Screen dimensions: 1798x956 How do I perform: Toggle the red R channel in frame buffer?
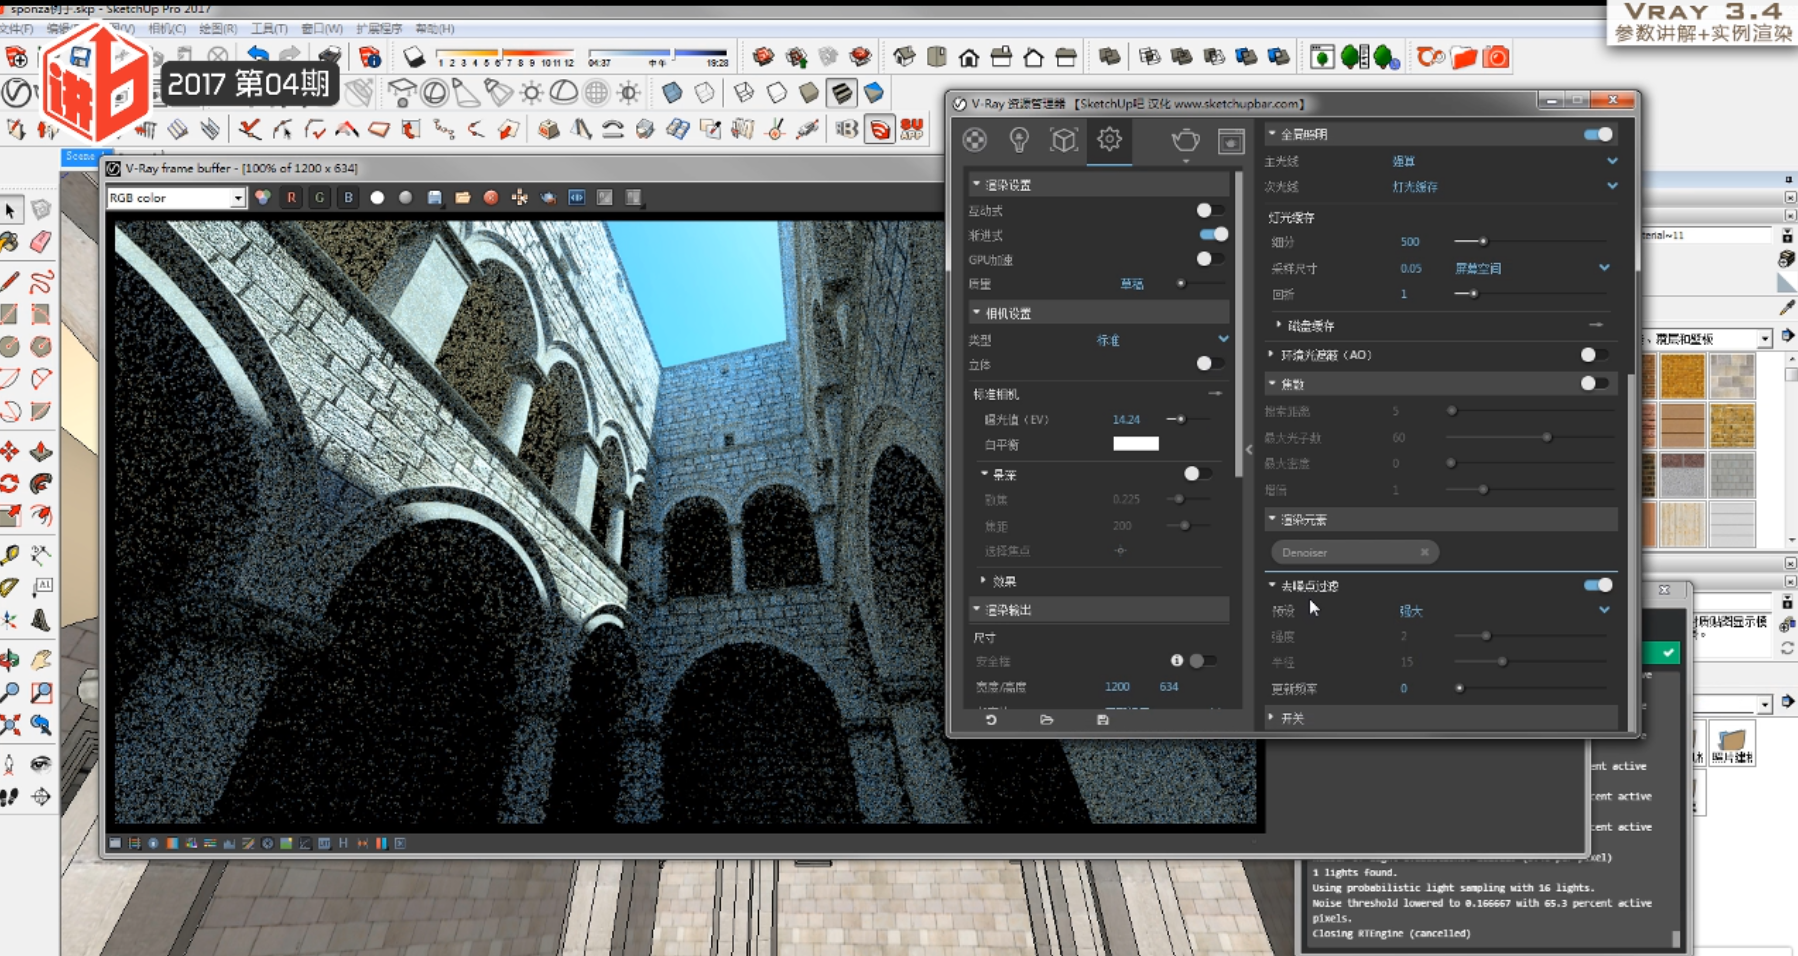click(x=291, y=198)
